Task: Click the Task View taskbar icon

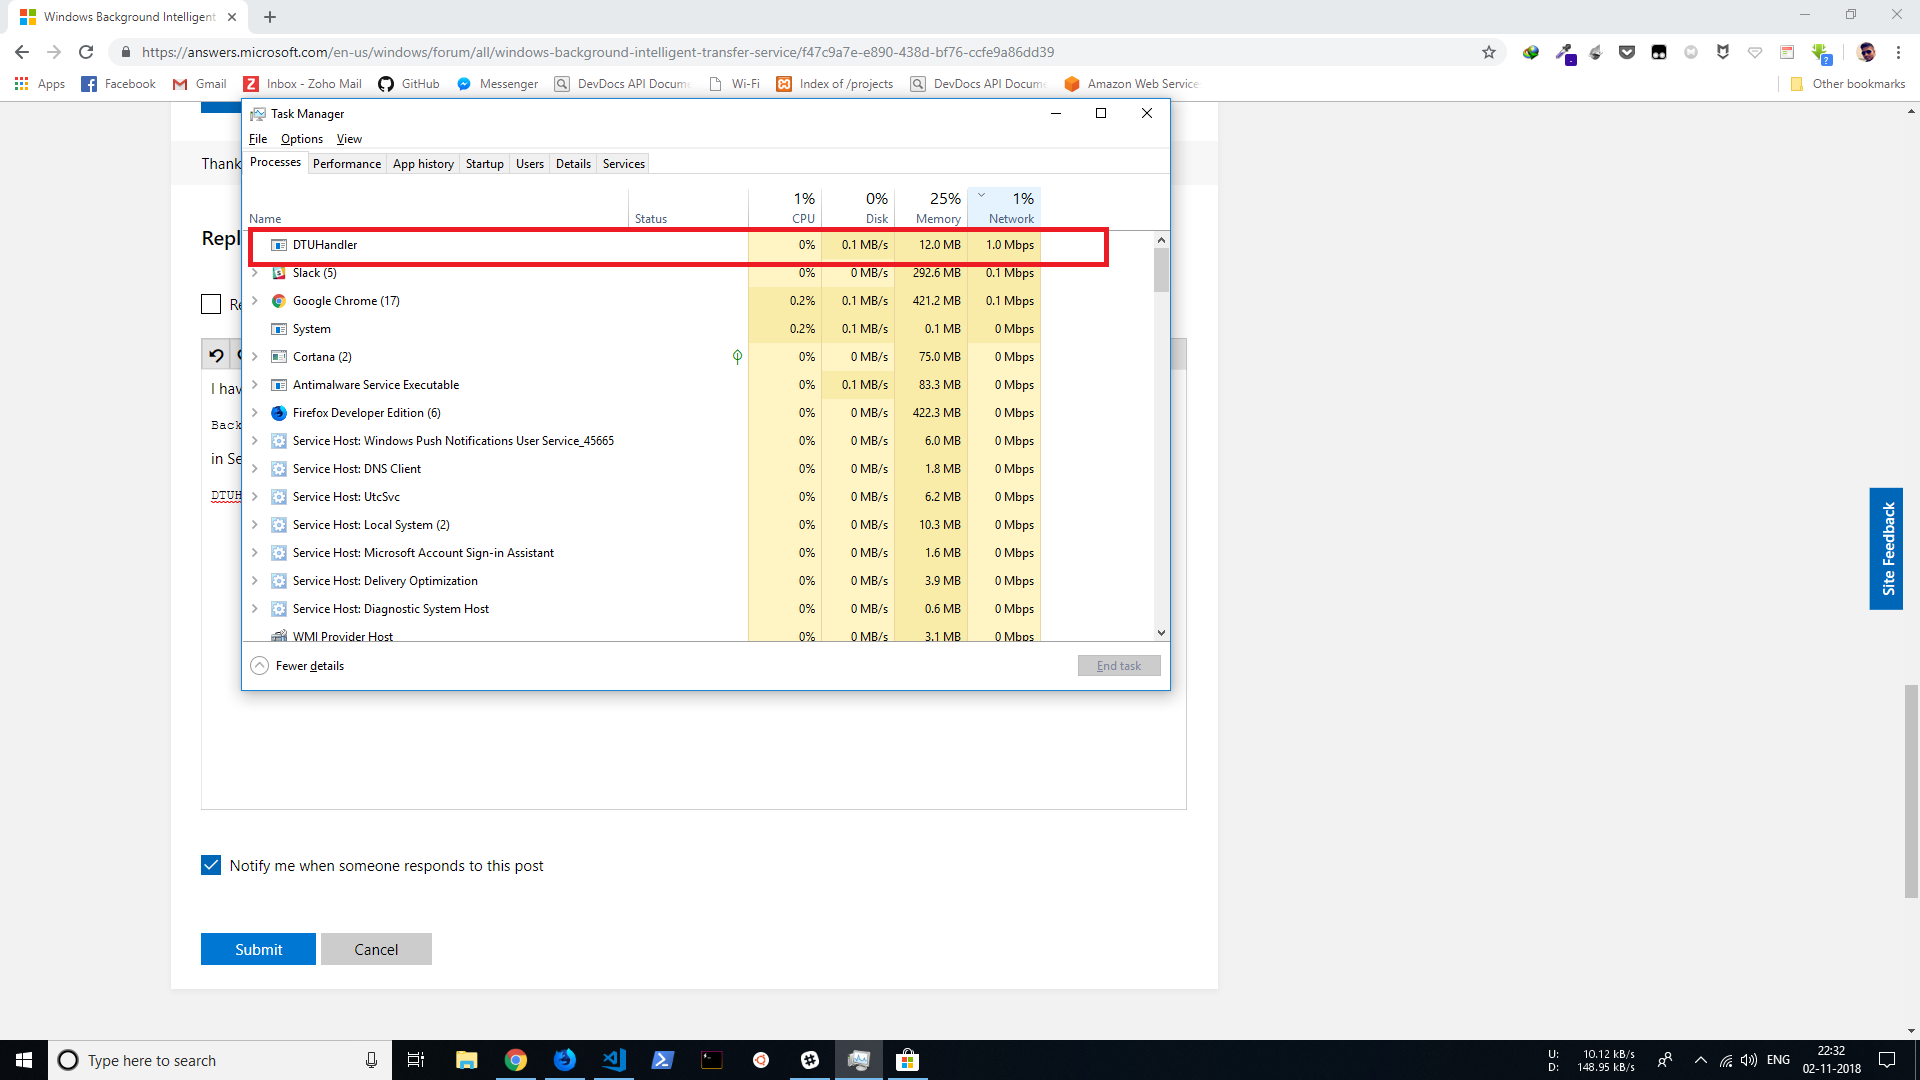Action: [x=416, y=1060]
